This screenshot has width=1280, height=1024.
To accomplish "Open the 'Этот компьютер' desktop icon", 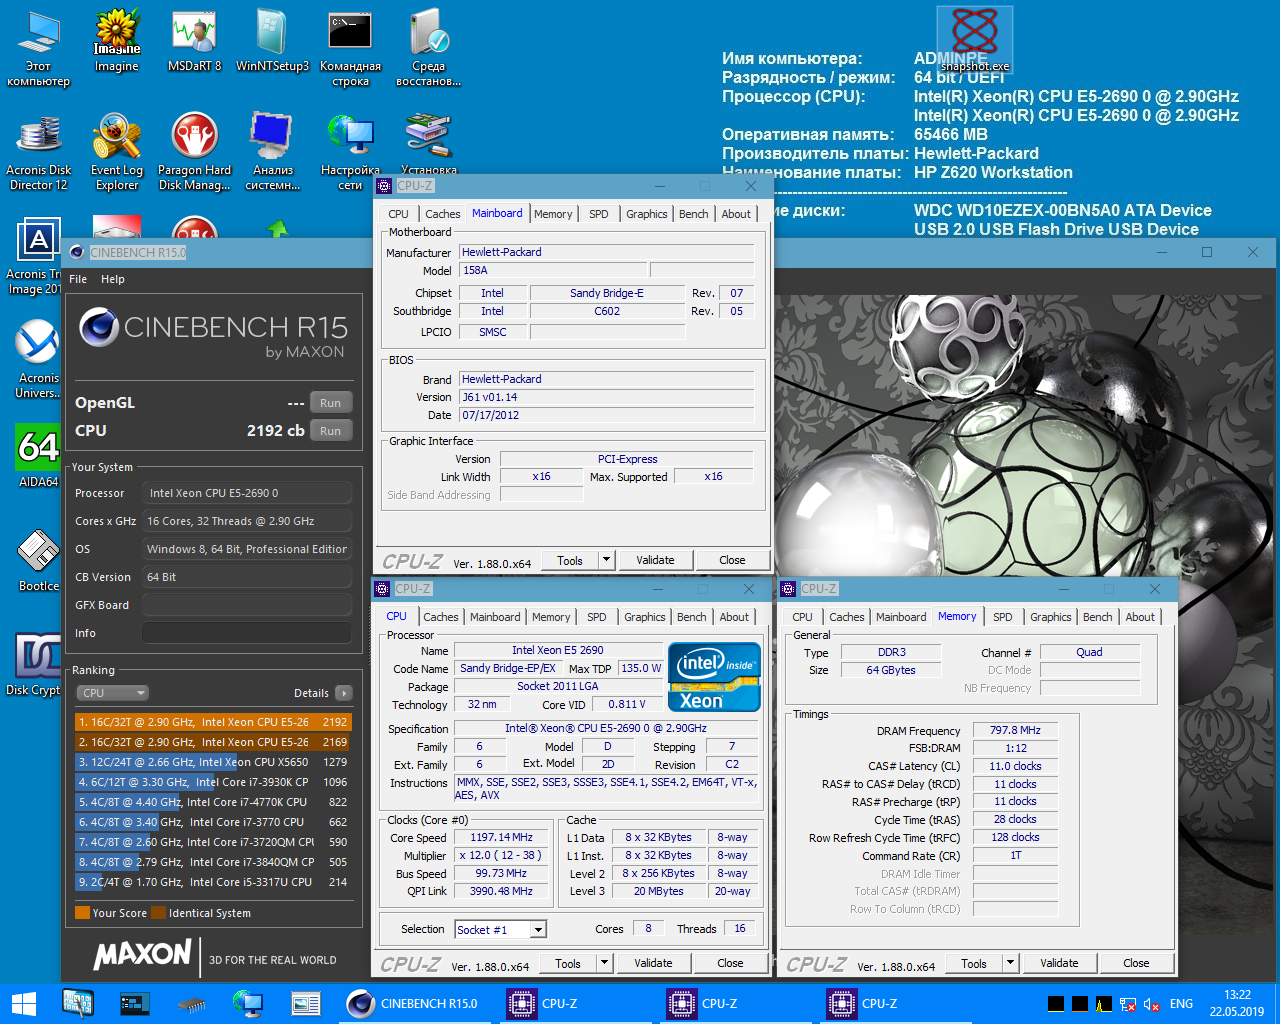I will pos(38,48).
